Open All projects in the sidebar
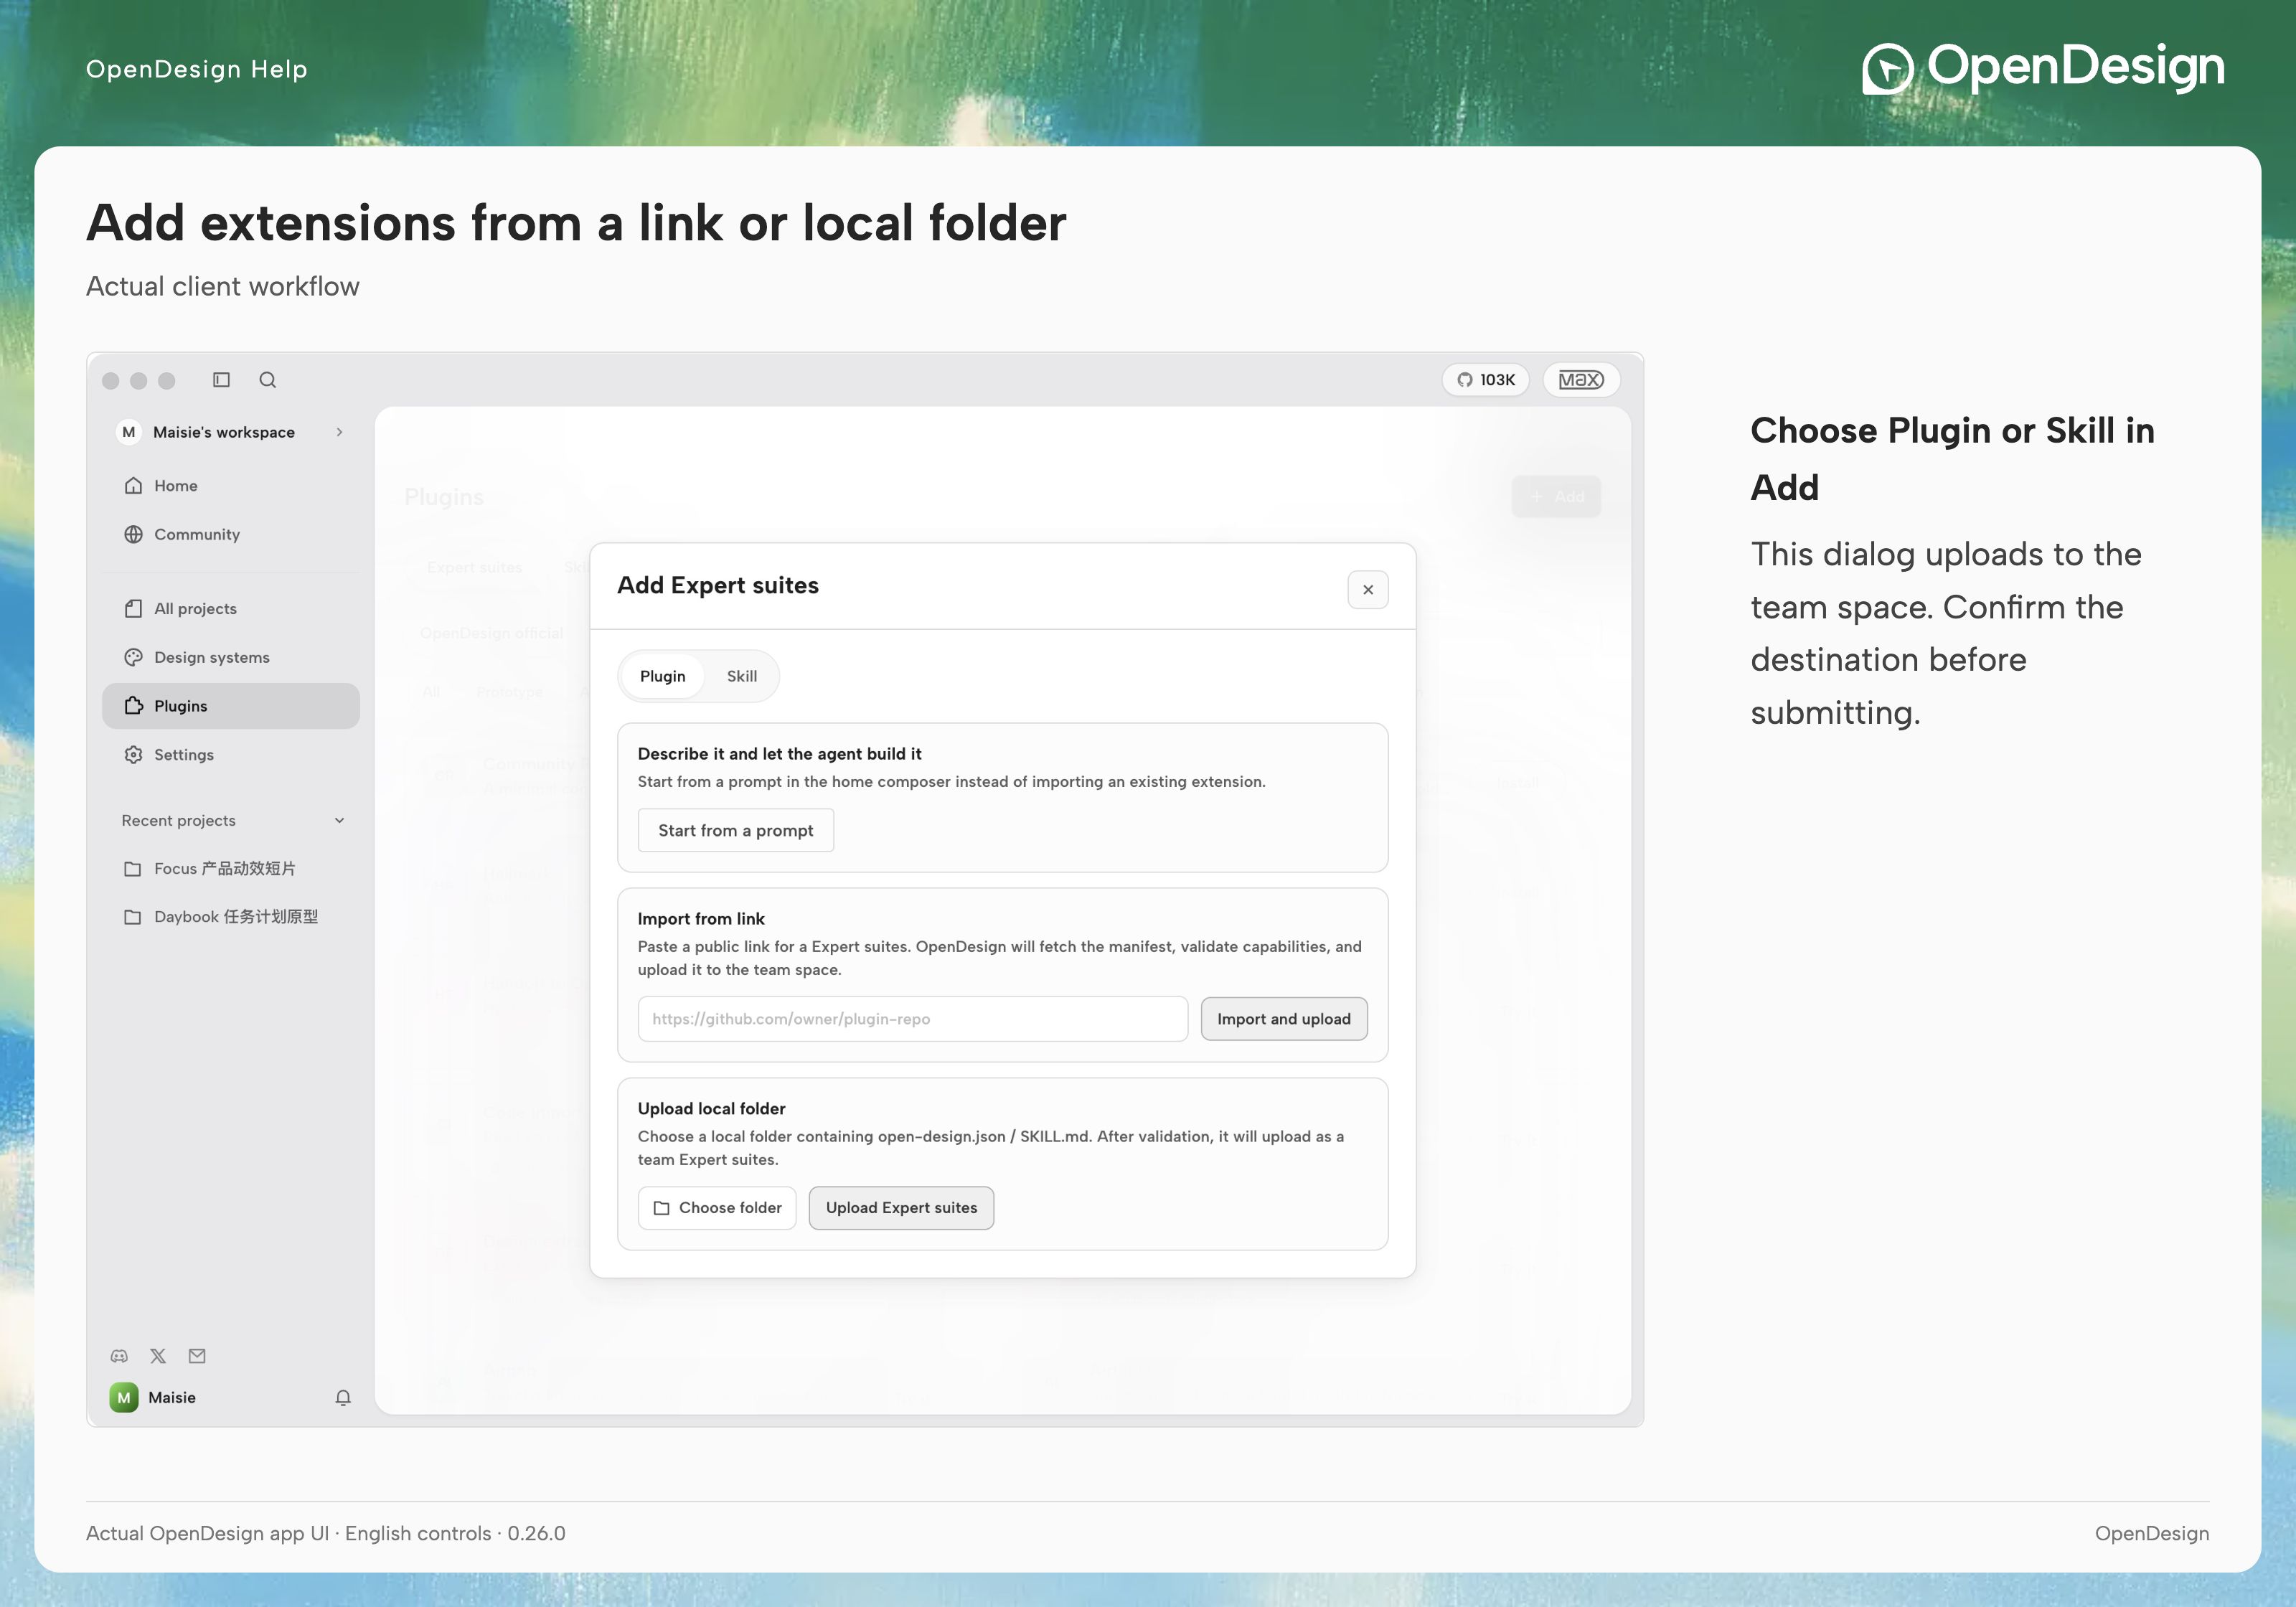2296x1607 pixels. coord(231,609)
